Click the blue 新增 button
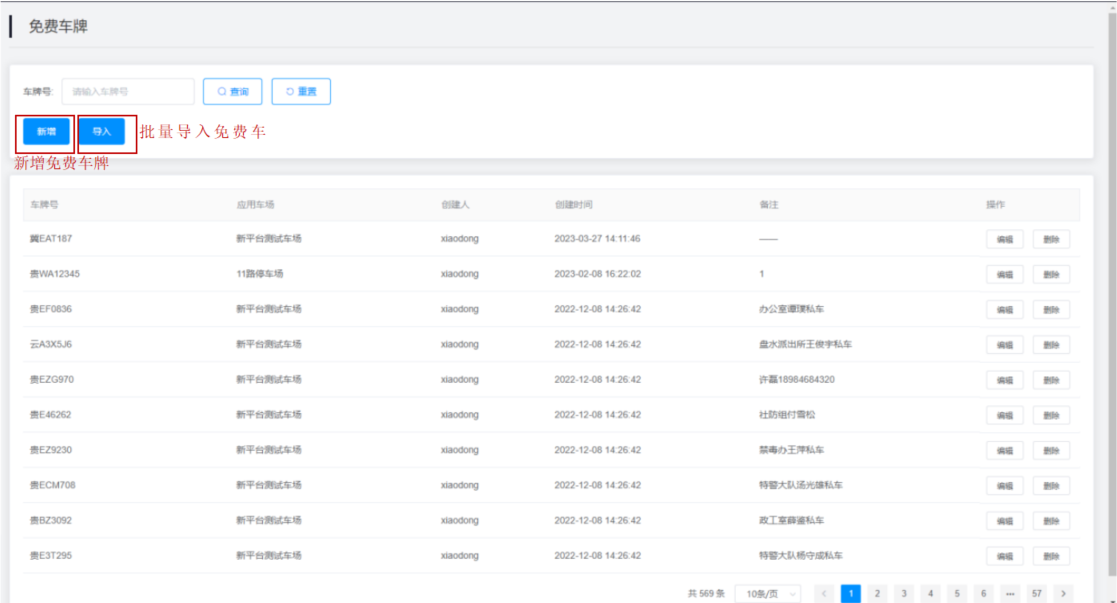 pos(46,132)
